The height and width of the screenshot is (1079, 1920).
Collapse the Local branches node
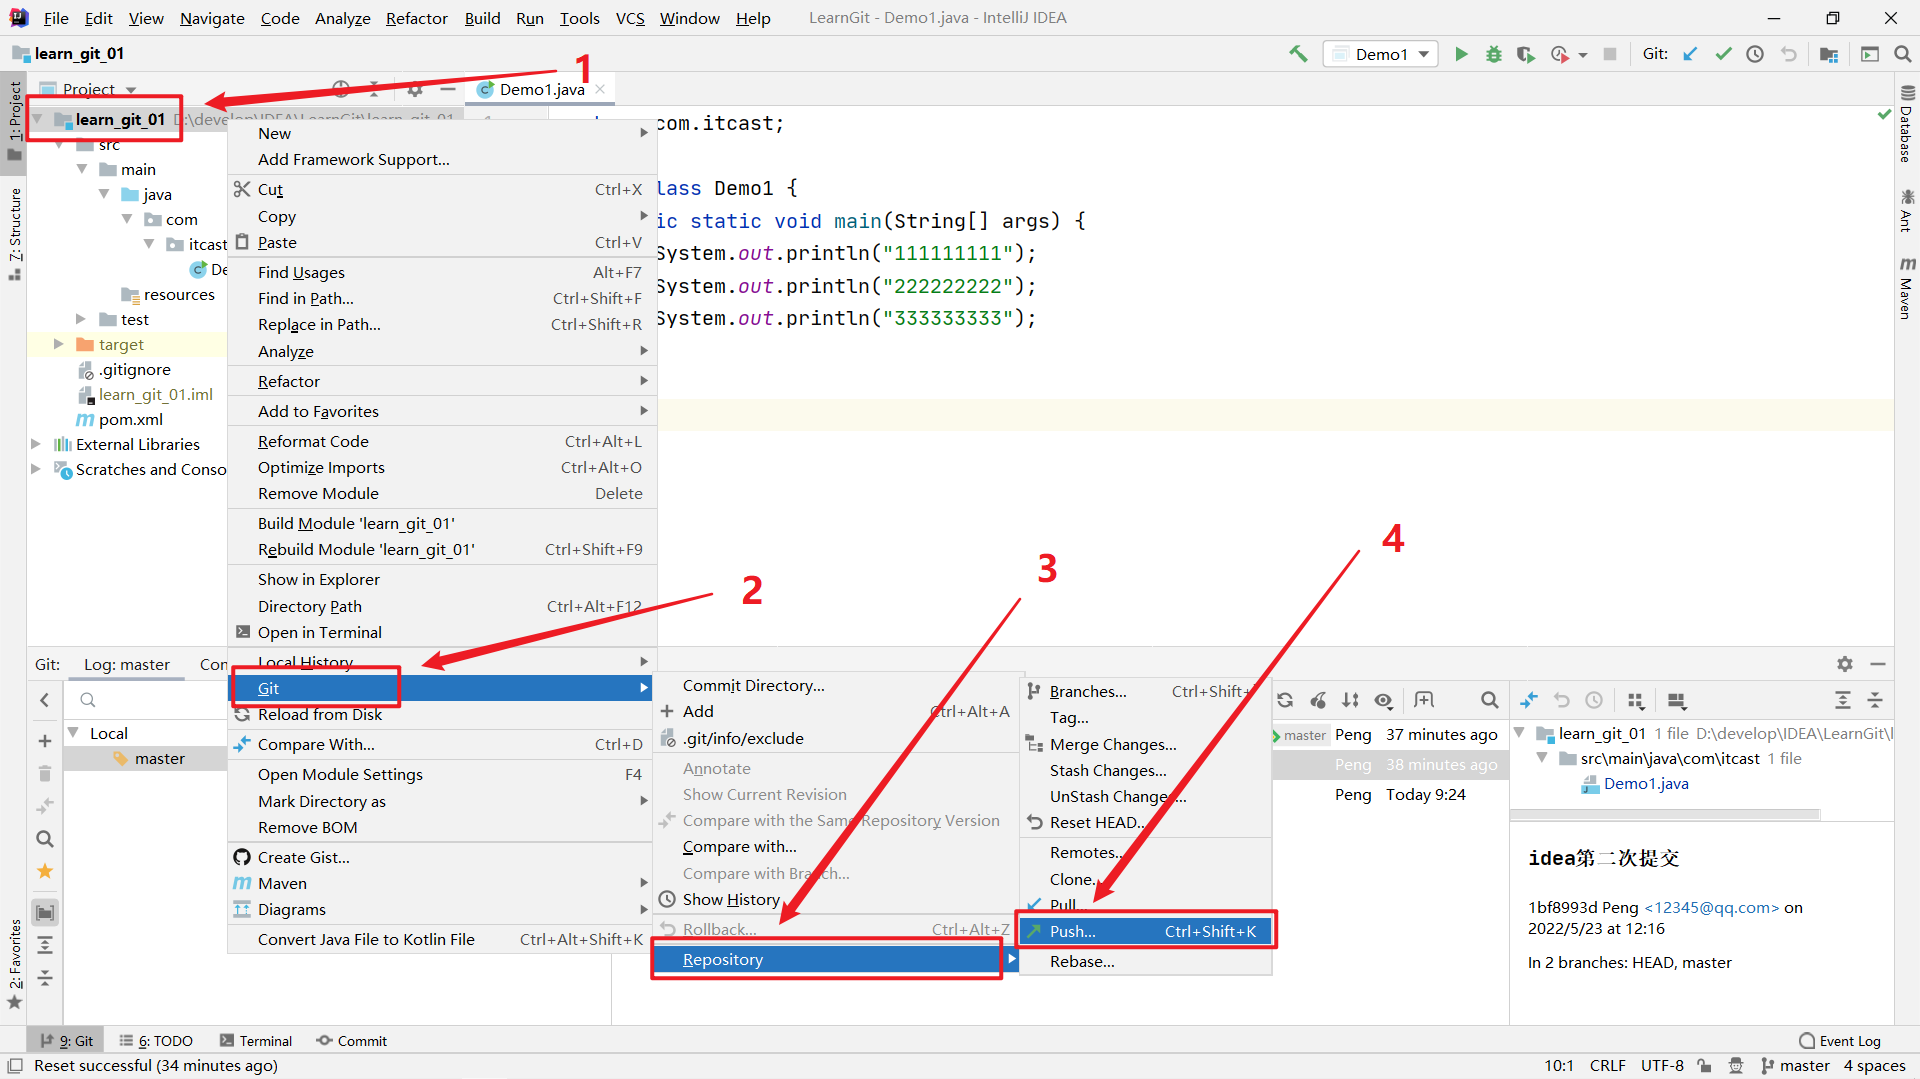click(x=73, y=733)
